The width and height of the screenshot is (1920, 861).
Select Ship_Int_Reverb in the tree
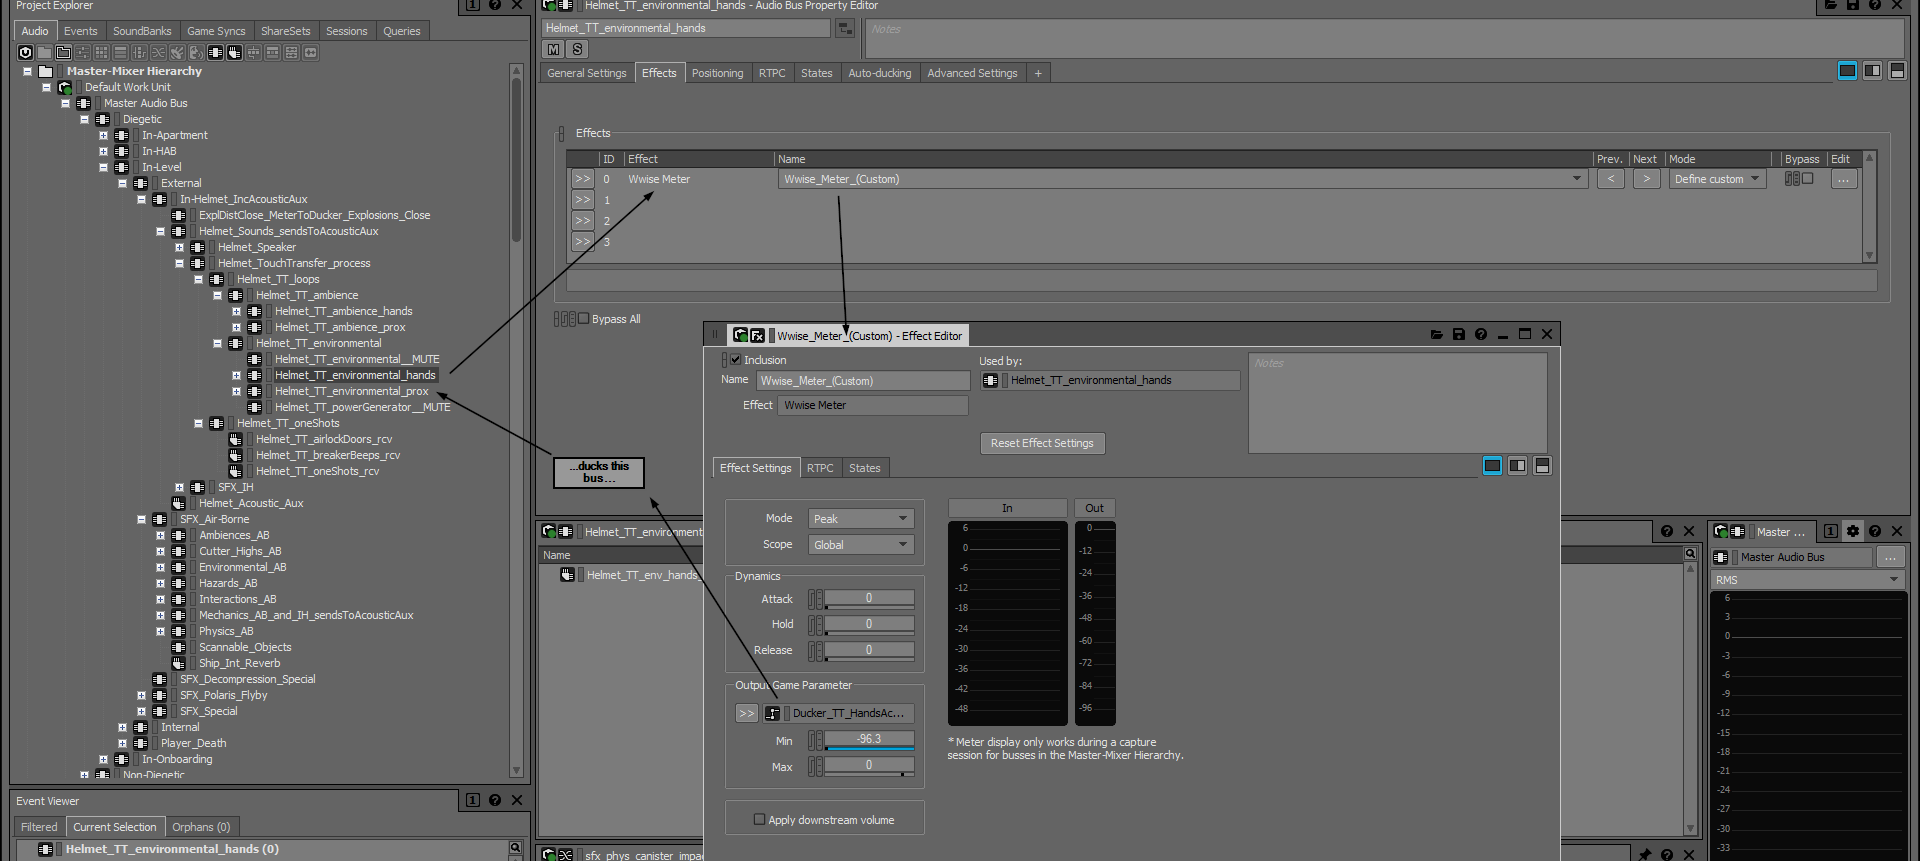click(239, 663)
